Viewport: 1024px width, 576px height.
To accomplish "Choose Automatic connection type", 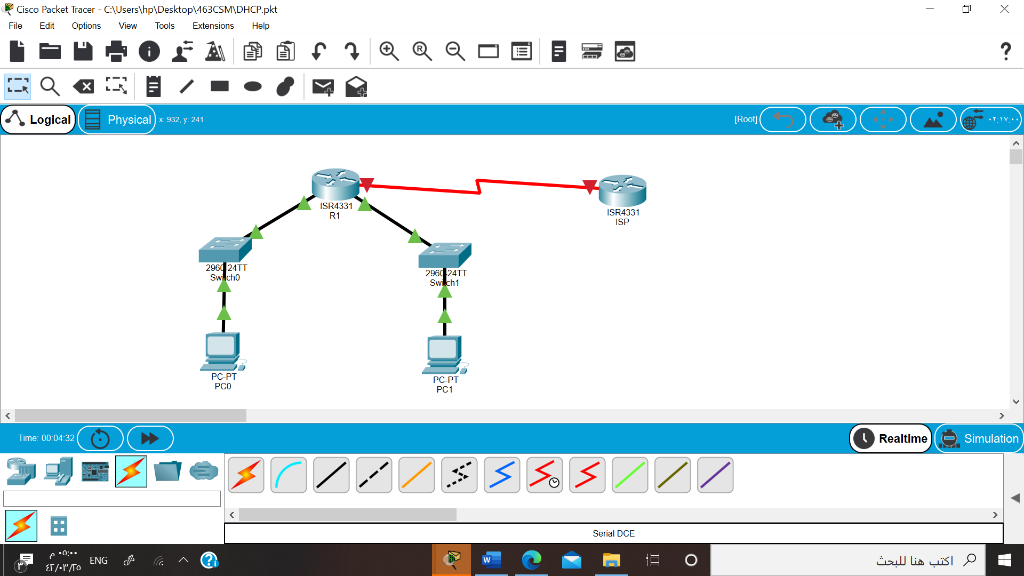I will [246, 475].
